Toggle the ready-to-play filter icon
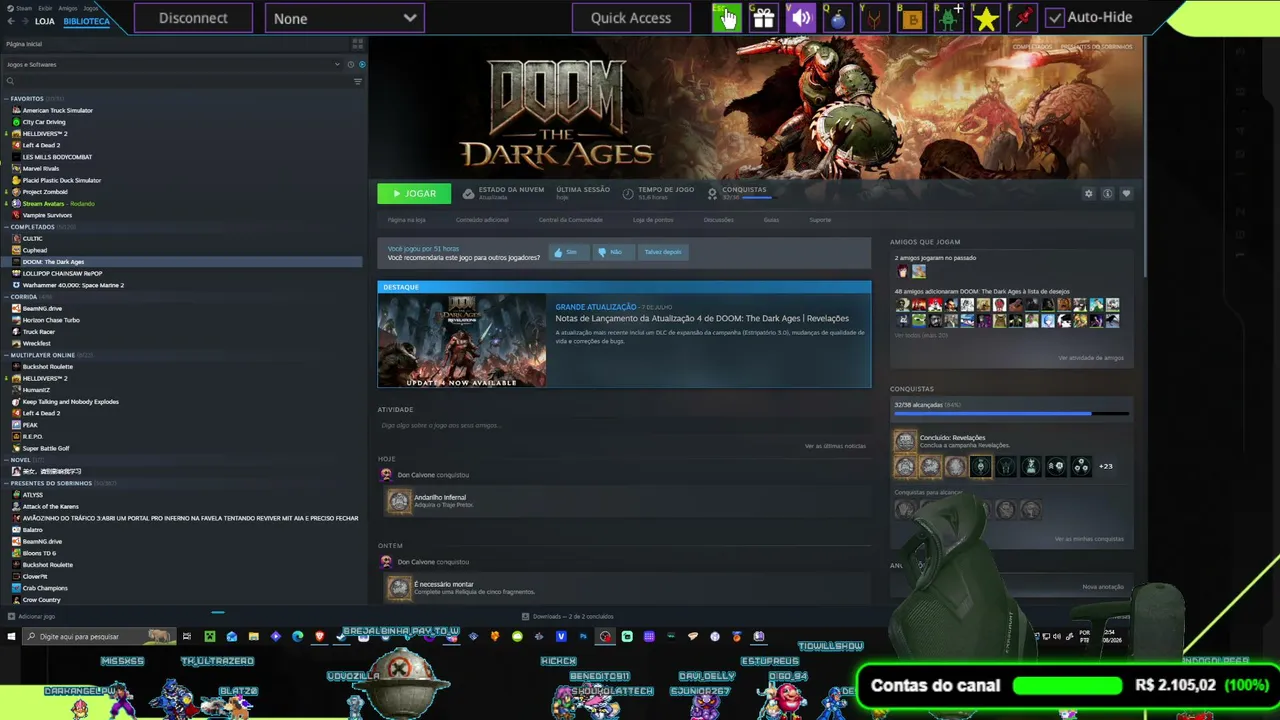The height and width of the screenshot is (720, 1280). [362, 64]
